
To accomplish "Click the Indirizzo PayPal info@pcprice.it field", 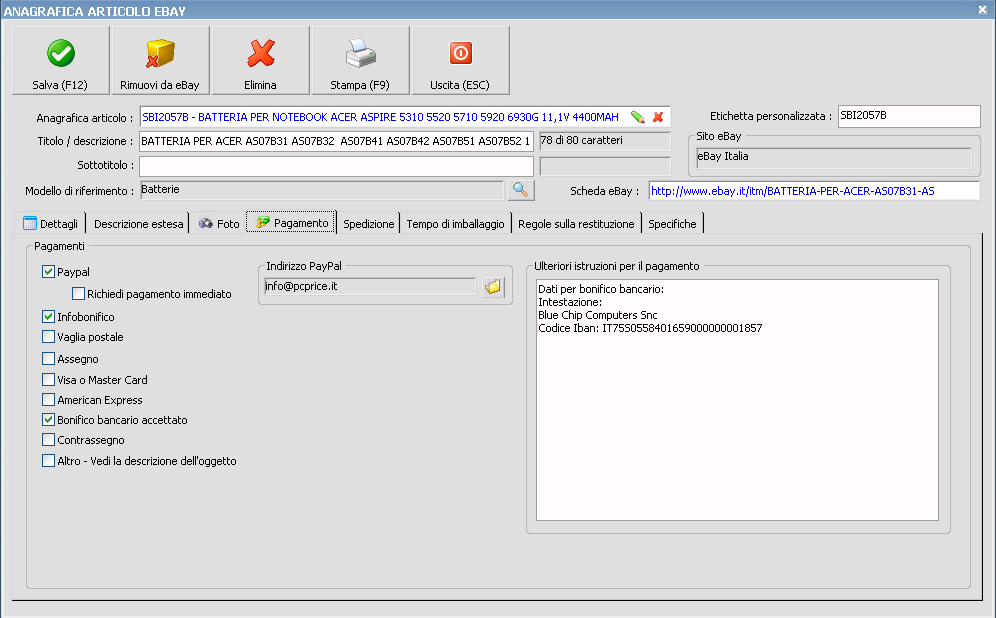I will 370,286.
